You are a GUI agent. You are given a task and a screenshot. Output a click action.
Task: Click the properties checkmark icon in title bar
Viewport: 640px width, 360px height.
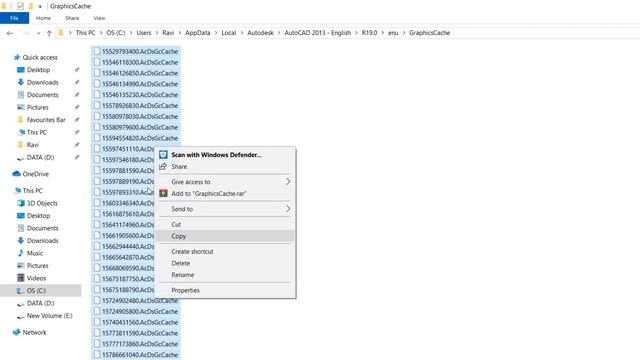(20, 6)
